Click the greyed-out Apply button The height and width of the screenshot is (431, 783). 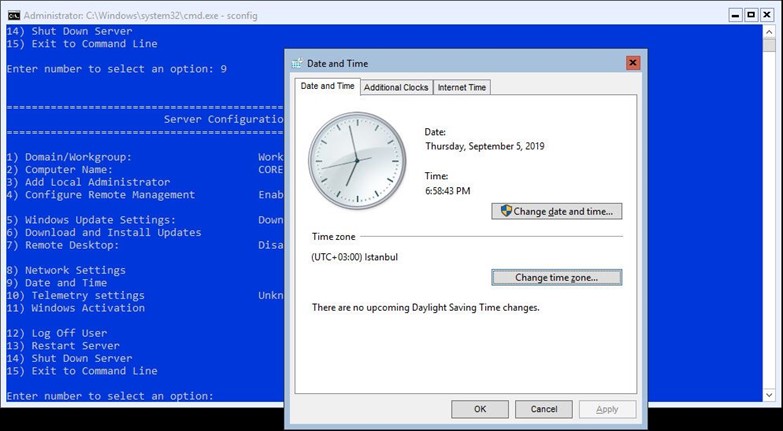point(607,409)
